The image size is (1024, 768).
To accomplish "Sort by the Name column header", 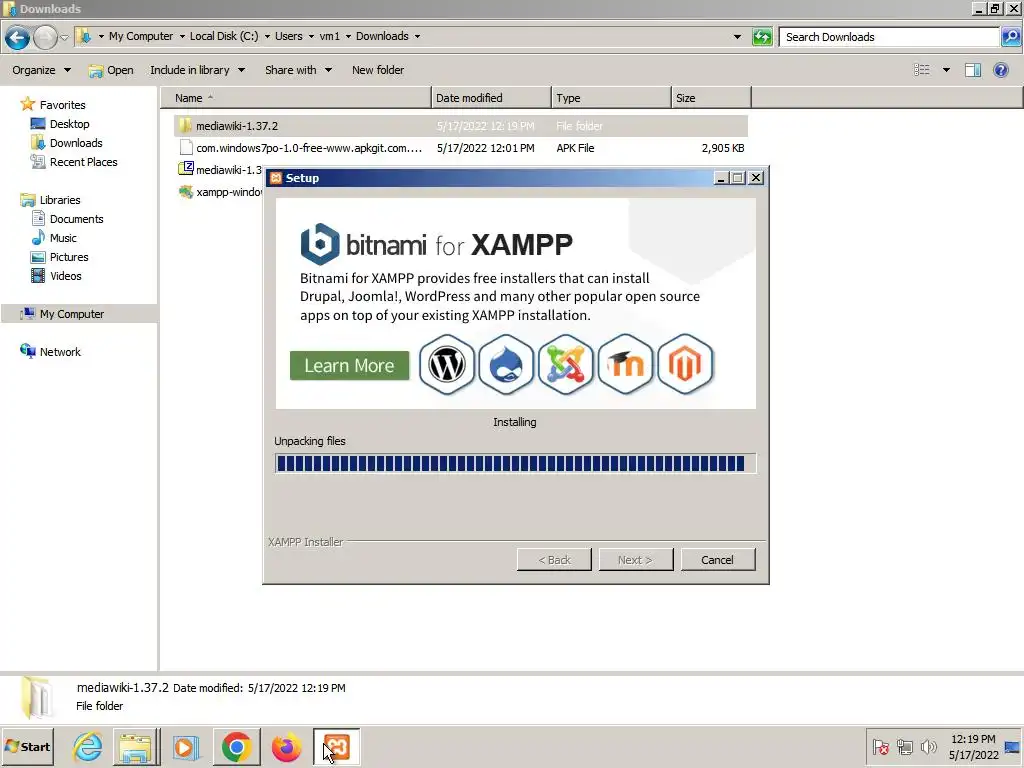I will coord(296,98).
